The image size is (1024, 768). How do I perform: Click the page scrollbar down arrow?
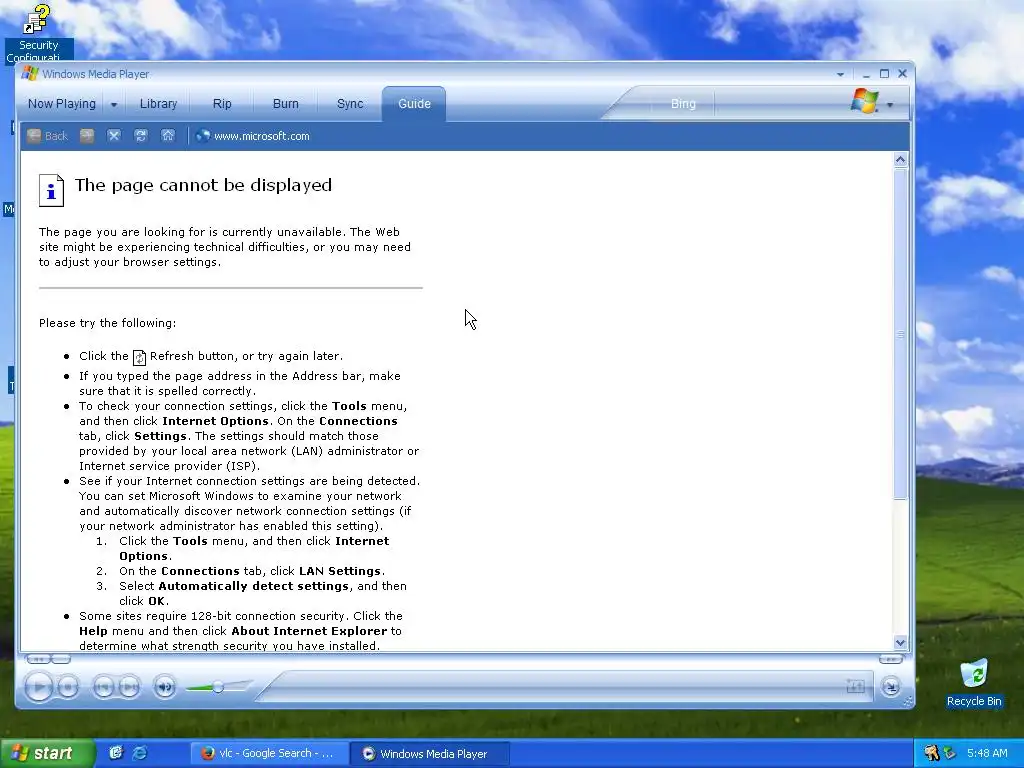click(901, 643)
